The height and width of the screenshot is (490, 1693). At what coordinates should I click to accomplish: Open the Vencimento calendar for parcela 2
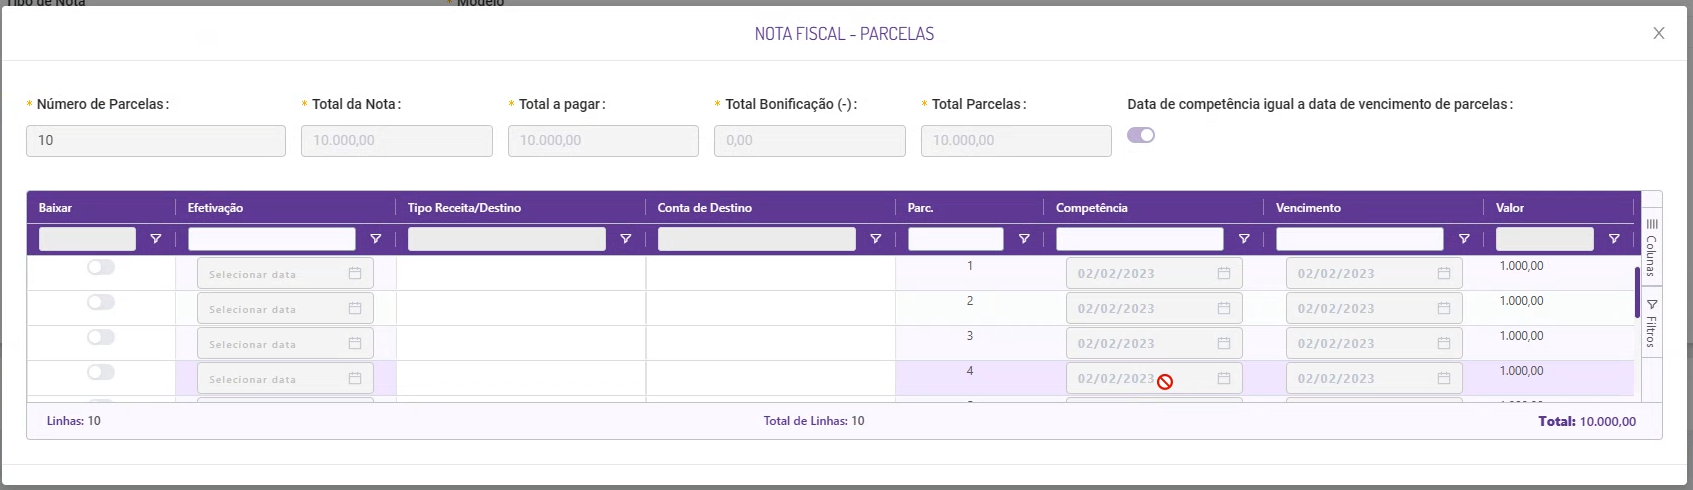pyautogui.click(x=1443, y=308)
